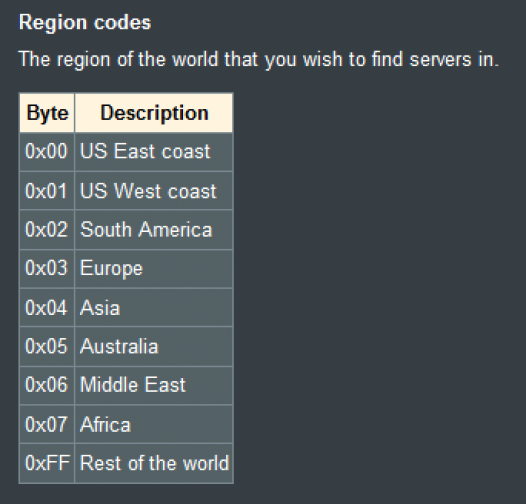Select the Europe table cell
The height and width of the screenshot is (504, 526).
pyautogui.click(x=154, y=269)
